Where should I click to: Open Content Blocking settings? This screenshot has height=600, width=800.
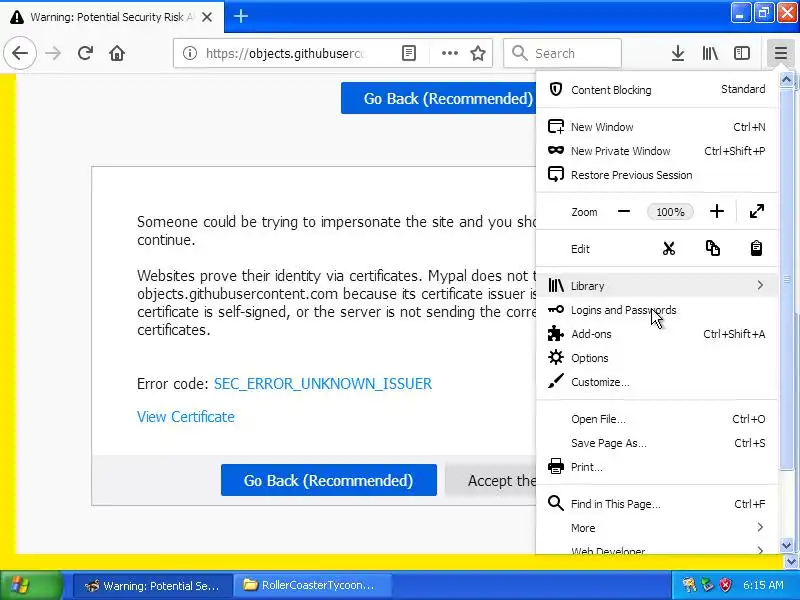tap(657, 90)
